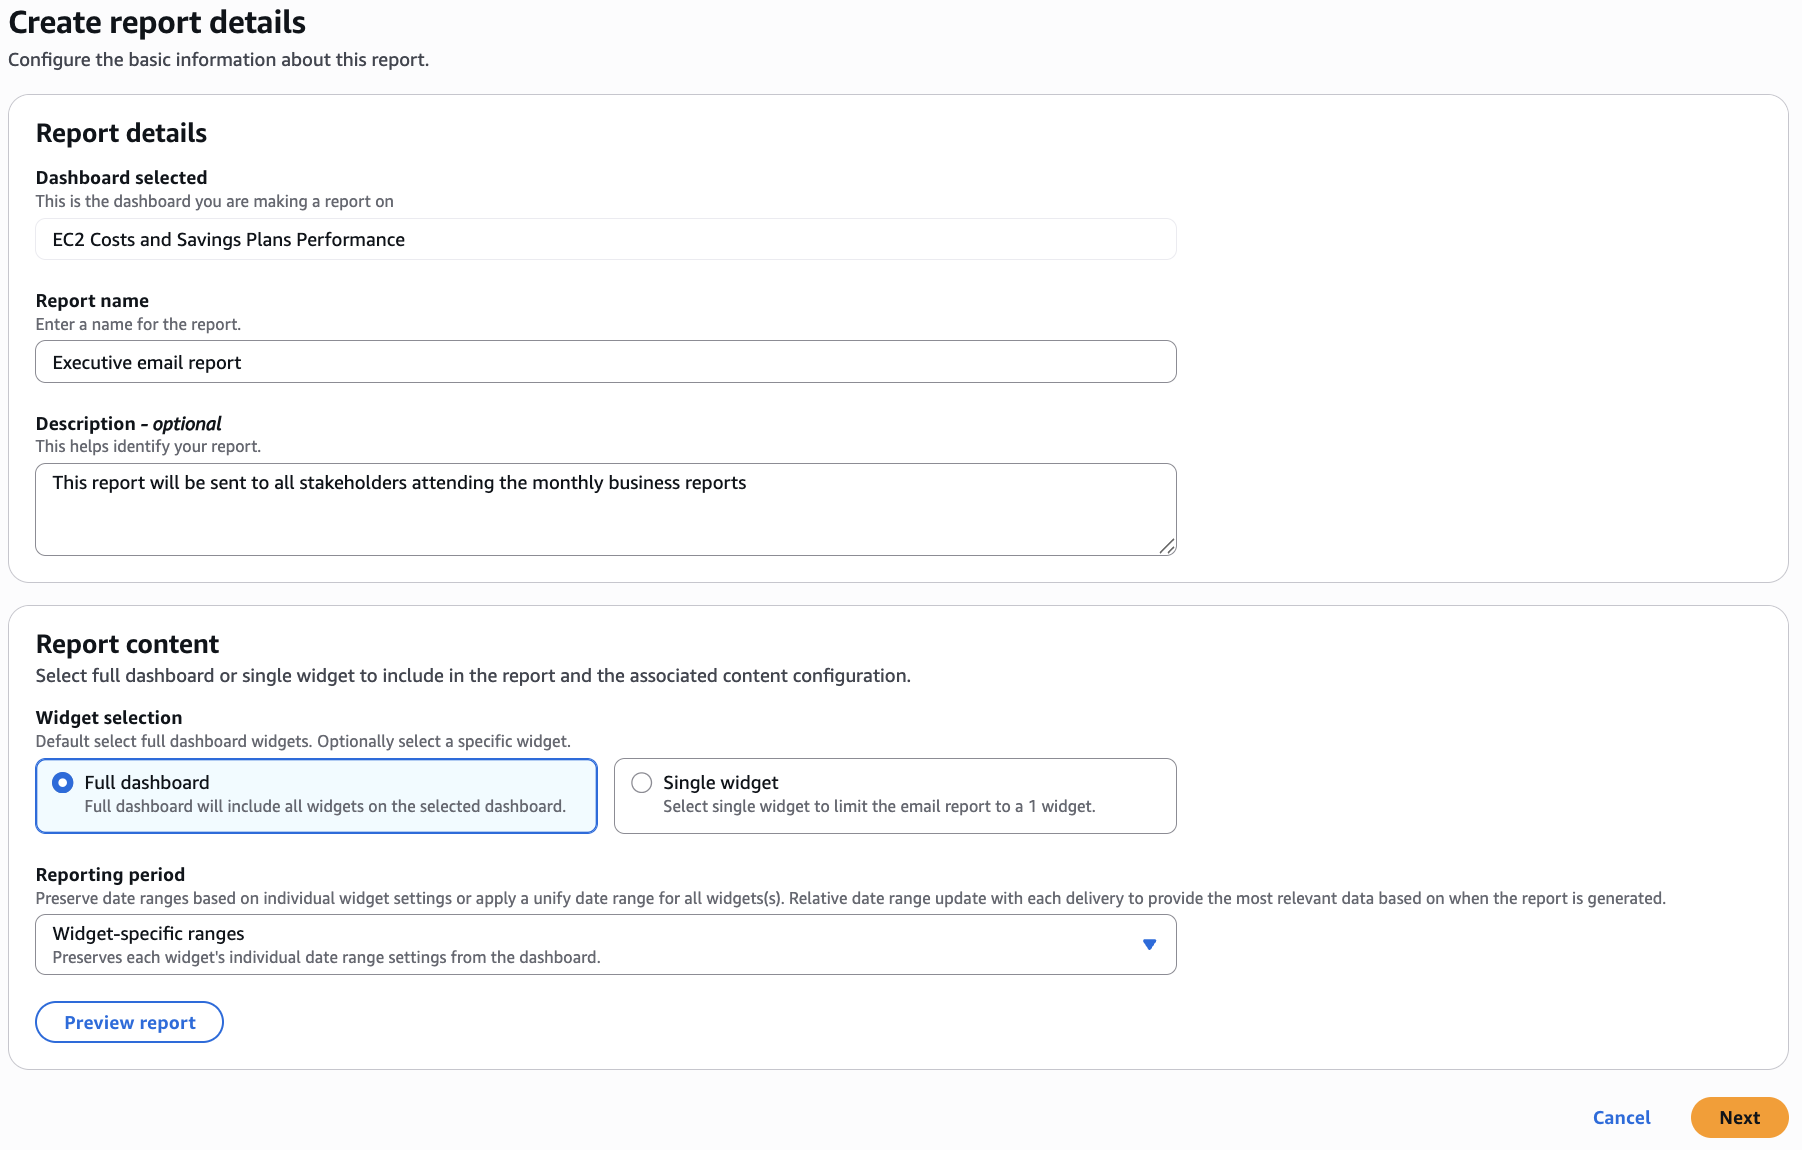This screenshot has width=1802, height=1150.
Task: Cancel the report creation
Action: (x=1621, y=1117)
